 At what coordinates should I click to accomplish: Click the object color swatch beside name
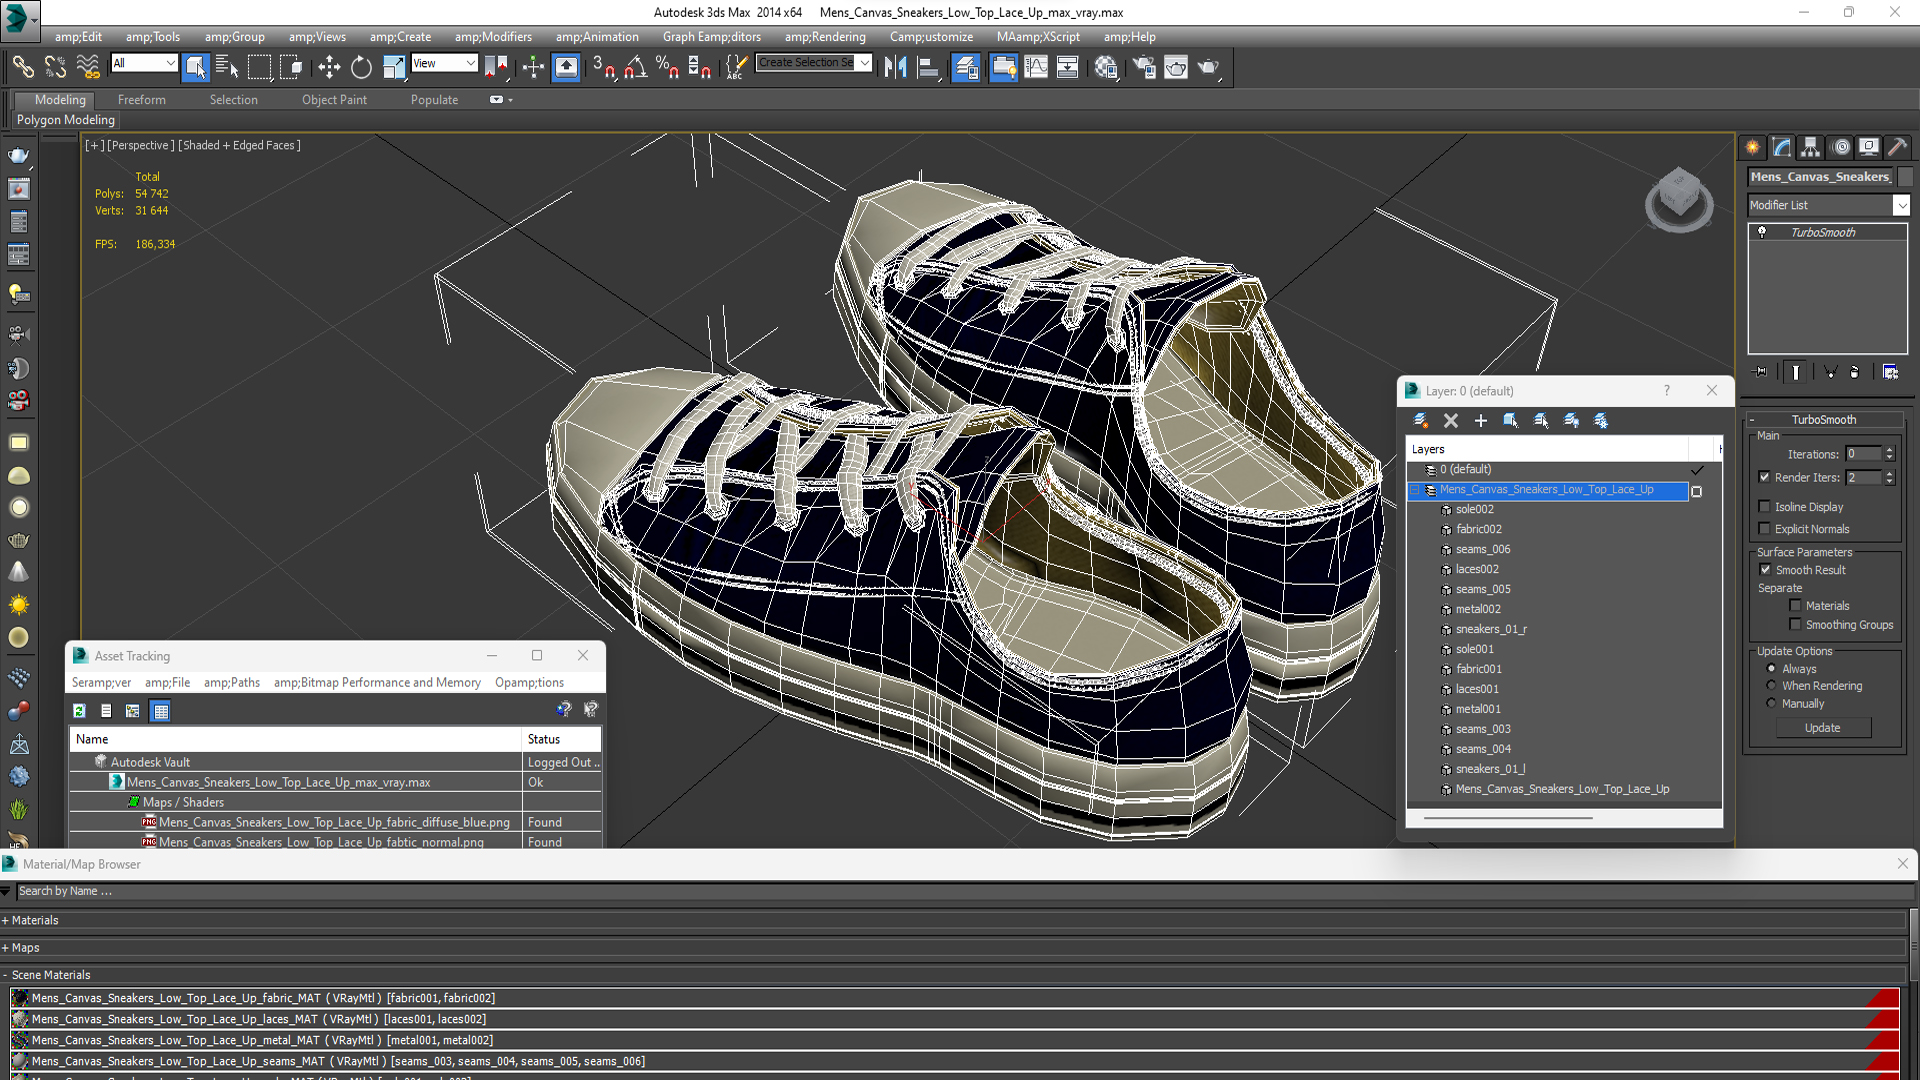click(1905, 177)
